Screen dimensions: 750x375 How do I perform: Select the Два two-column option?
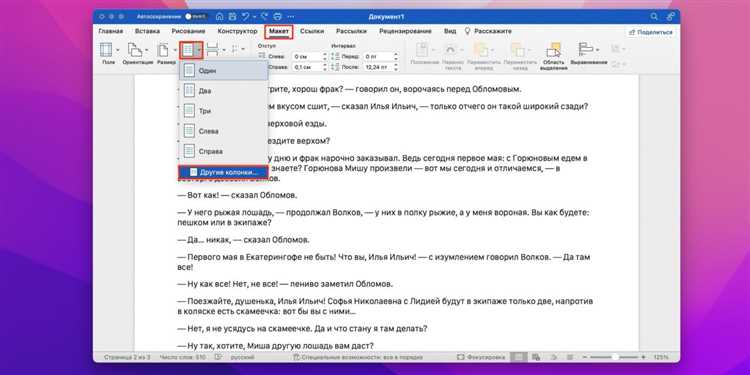point(223,90)
